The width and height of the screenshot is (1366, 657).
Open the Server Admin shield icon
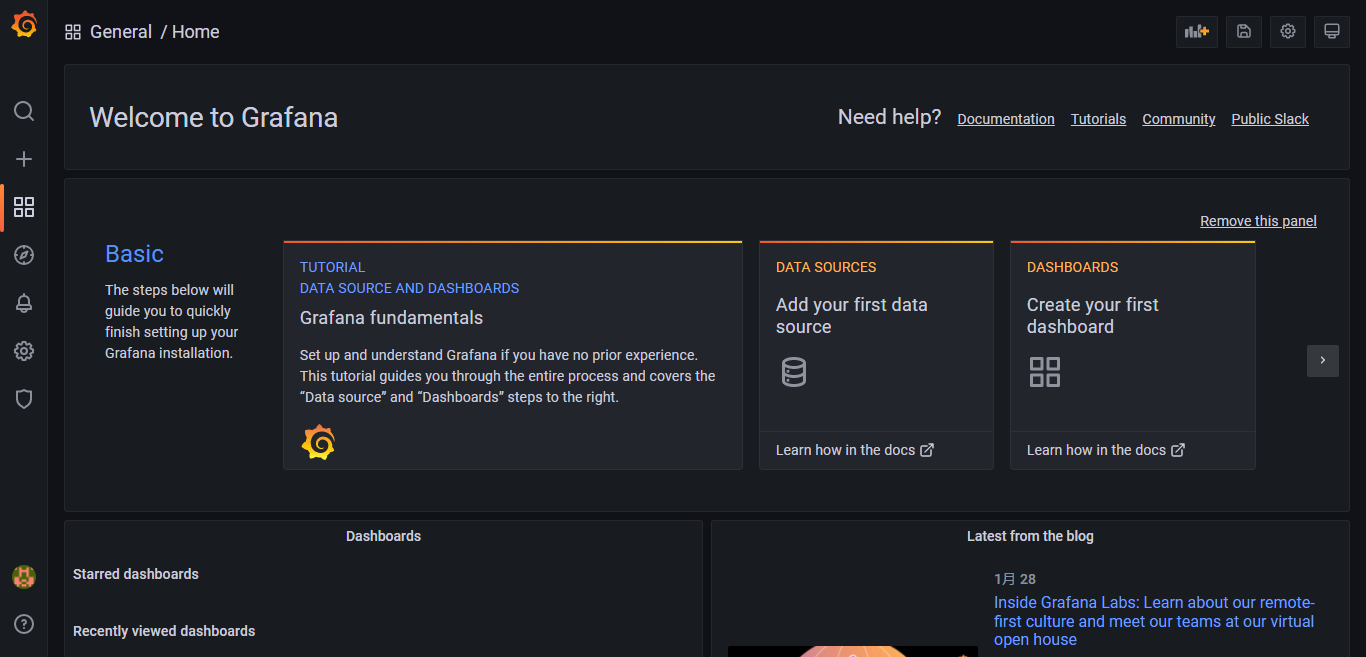pyautogui.click(x=24, y=399)
